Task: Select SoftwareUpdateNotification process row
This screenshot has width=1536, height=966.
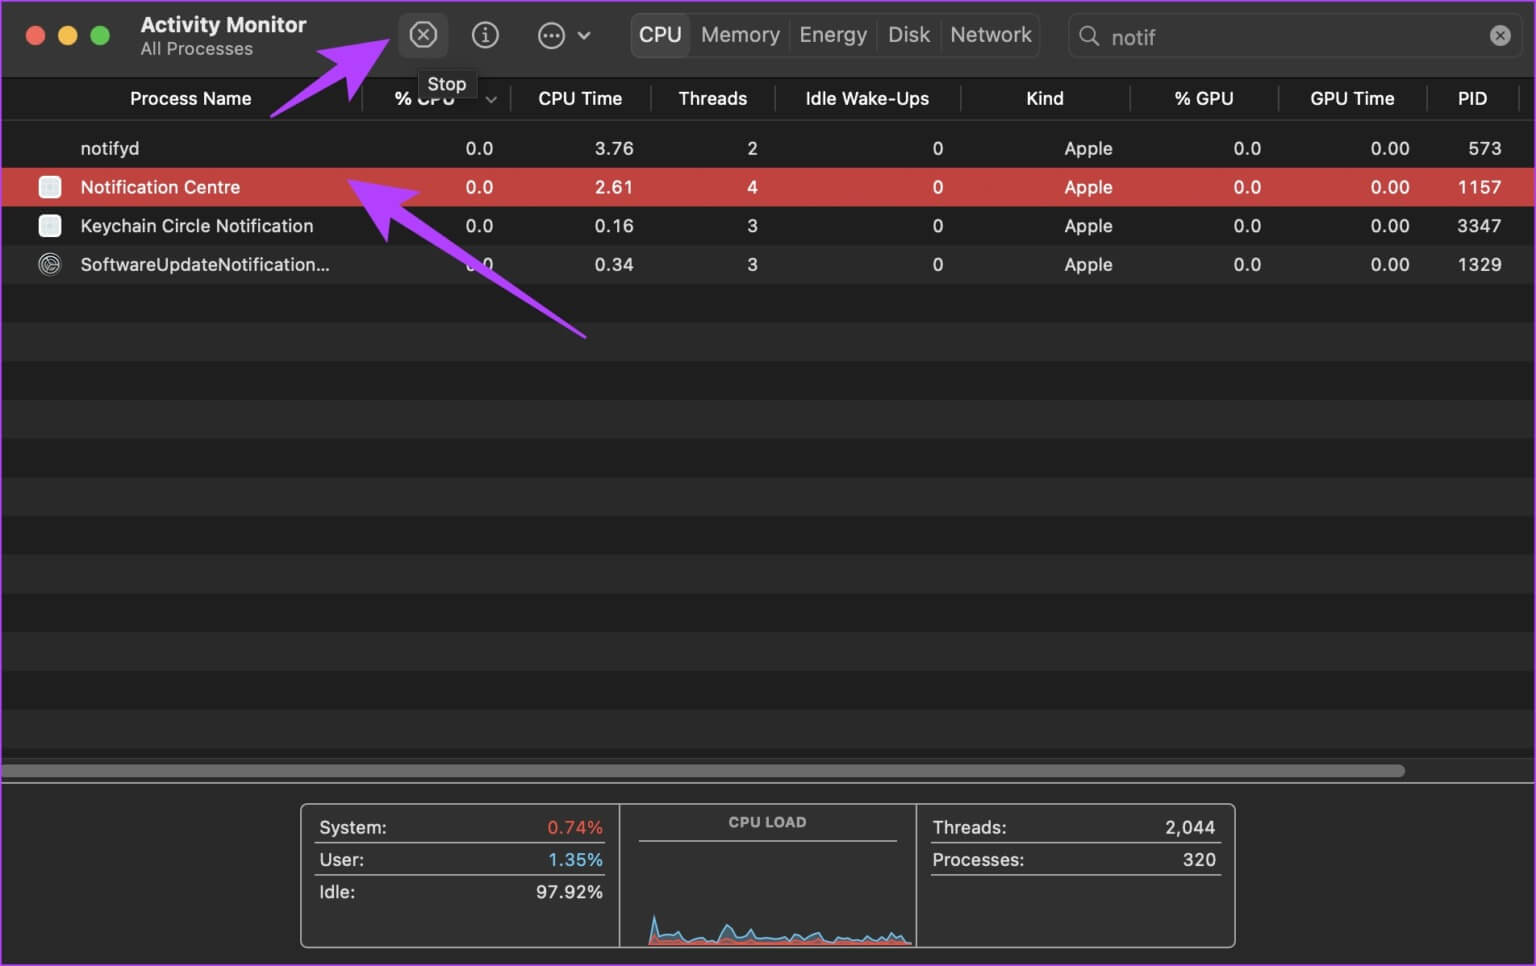Action: point(768,265)
